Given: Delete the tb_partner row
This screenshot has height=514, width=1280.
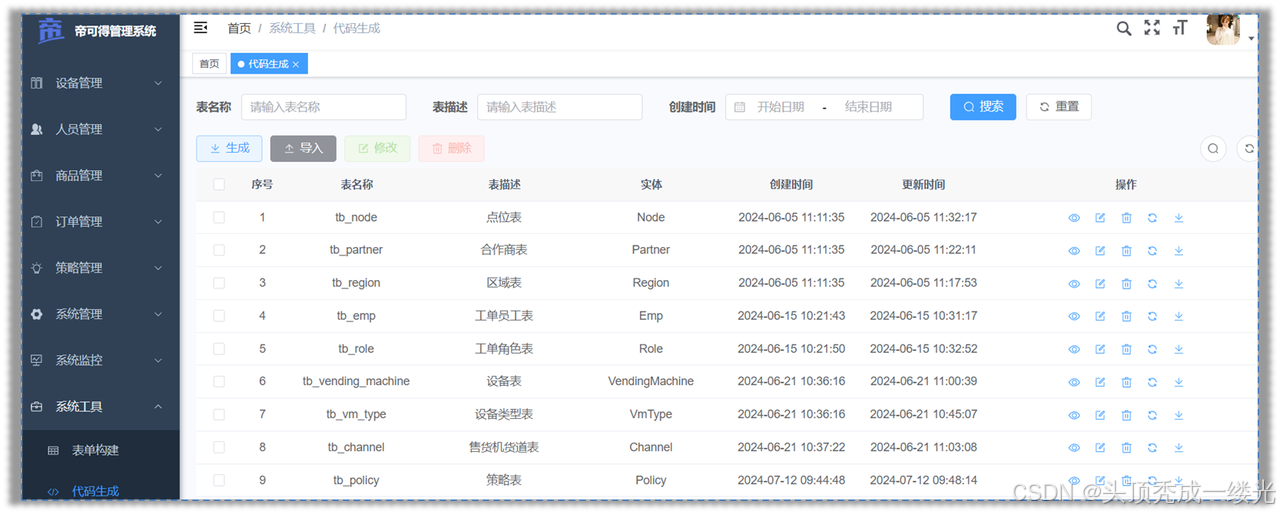Looking at the screenshot, I should (1126, 250).
